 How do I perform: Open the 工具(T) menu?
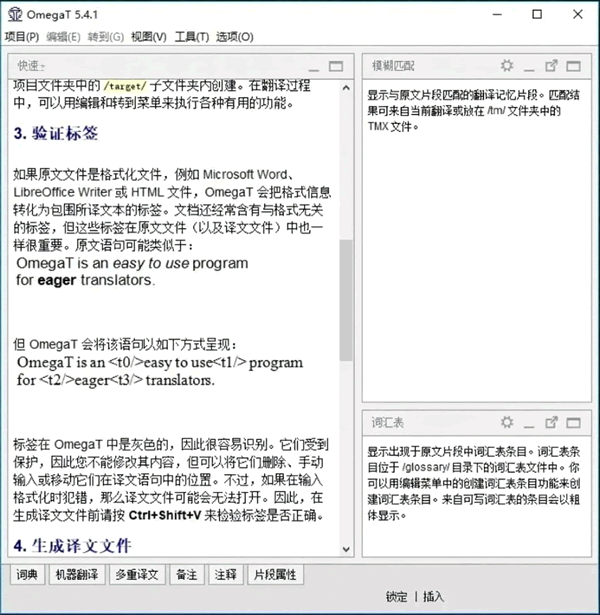pos(192,37)
